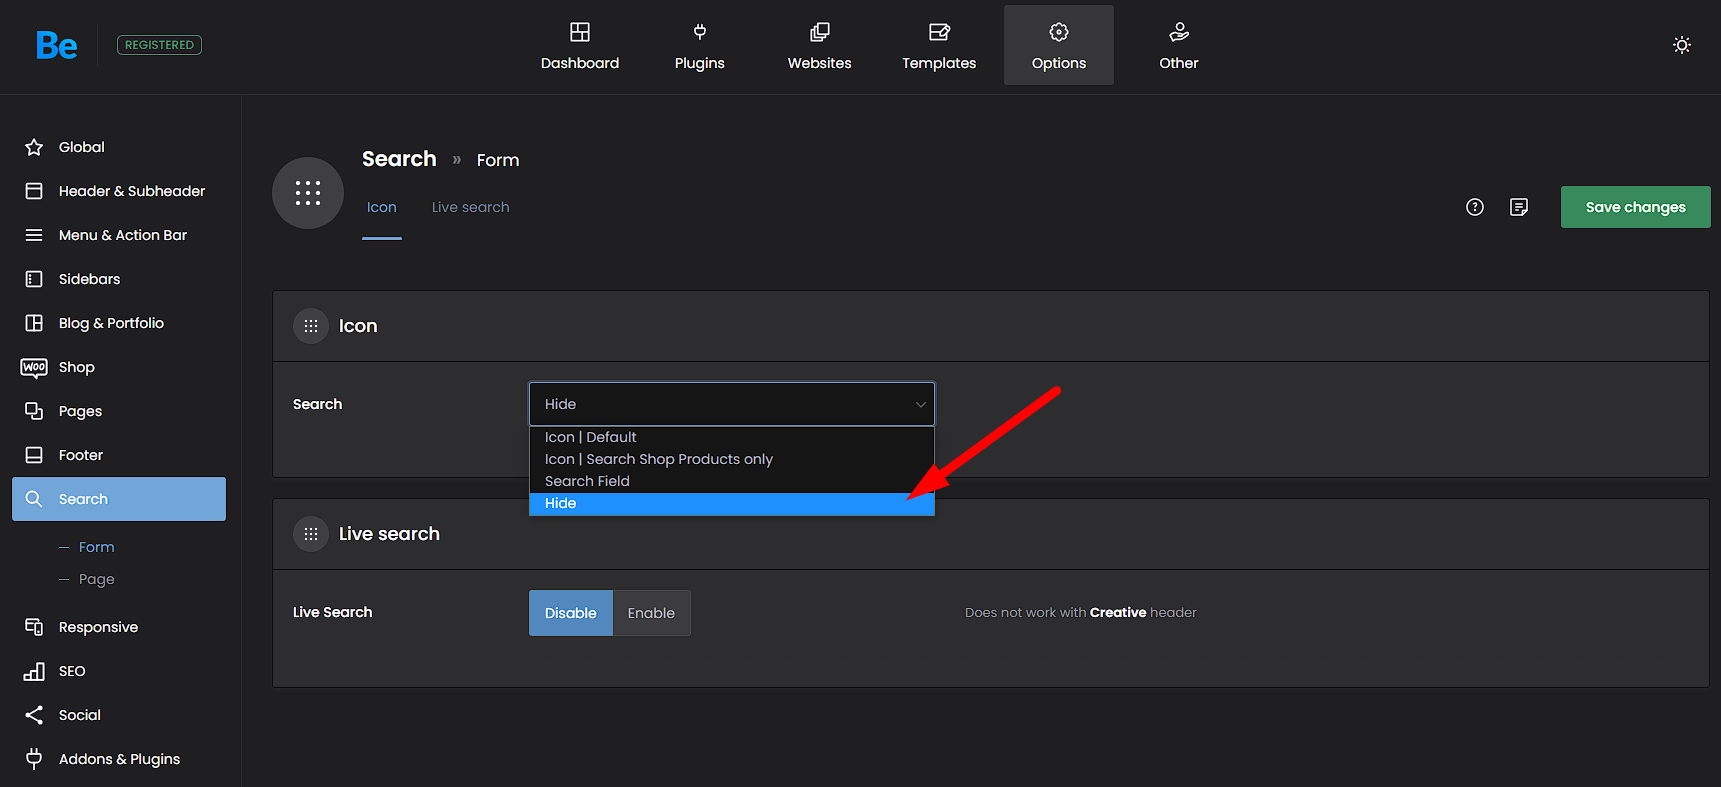Select the Page submenu item
This screenshot has height=787, width=1721.
[x=97, y=579]
